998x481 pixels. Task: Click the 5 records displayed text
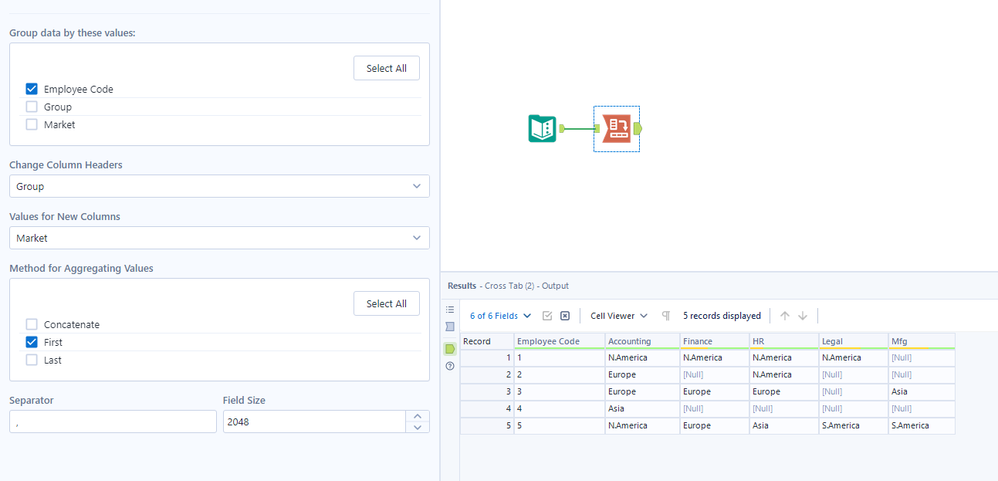pos(722,316)
